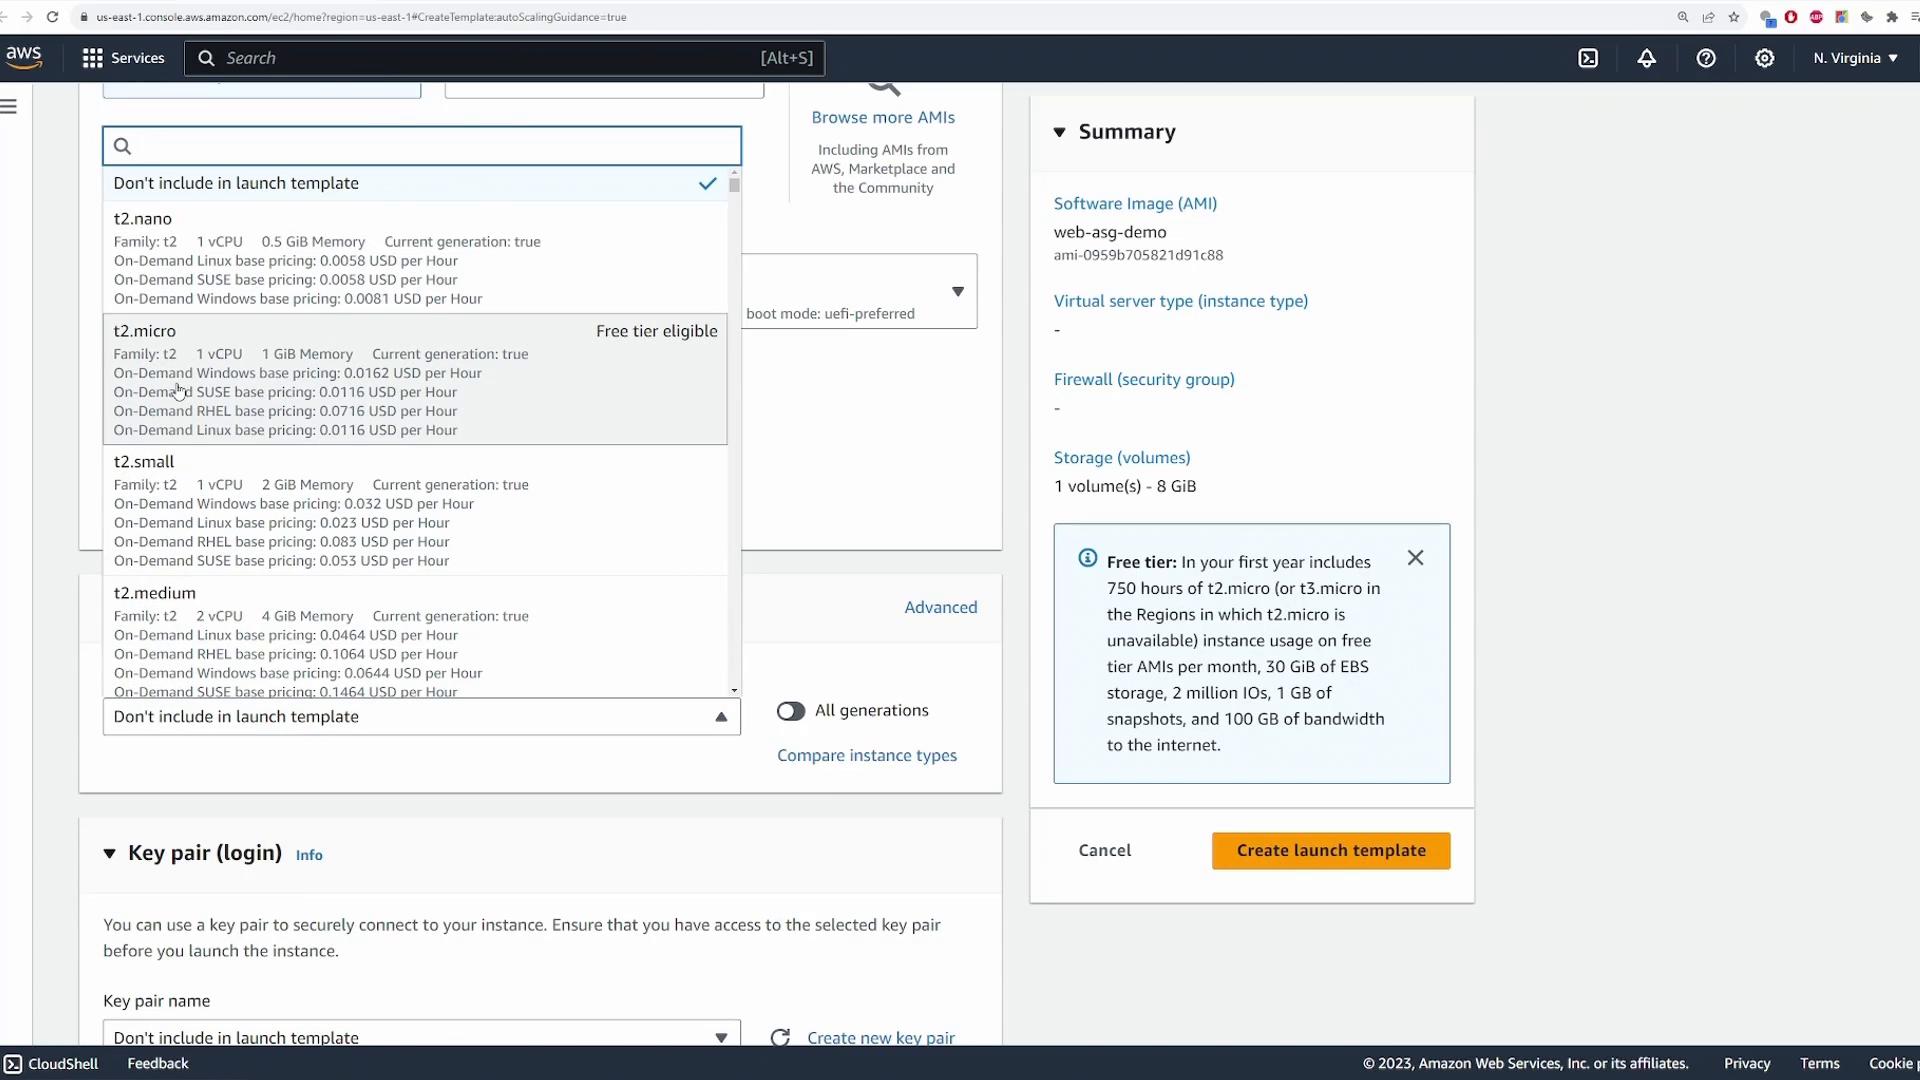Dismiss the Free tier notice

(1415, 558)
